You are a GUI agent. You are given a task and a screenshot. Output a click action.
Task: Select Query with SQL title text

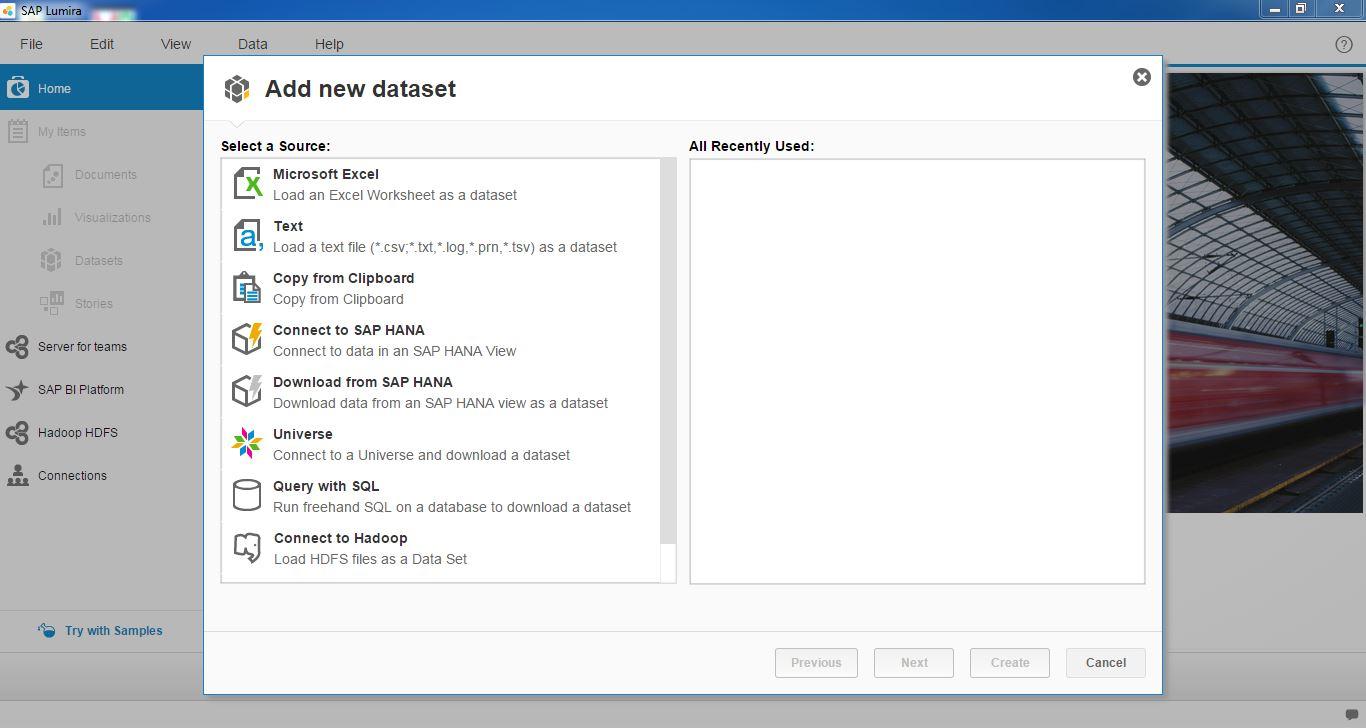pyautogui.click(x=326, y=486)
